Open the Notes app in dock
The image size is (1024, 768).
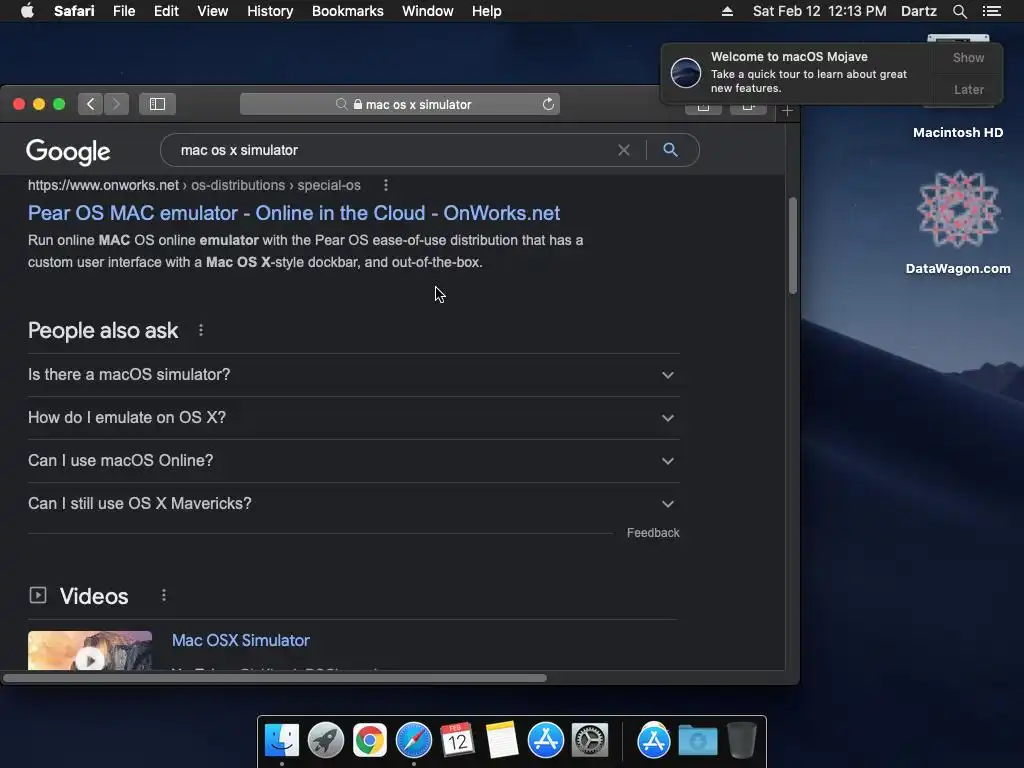502,740
